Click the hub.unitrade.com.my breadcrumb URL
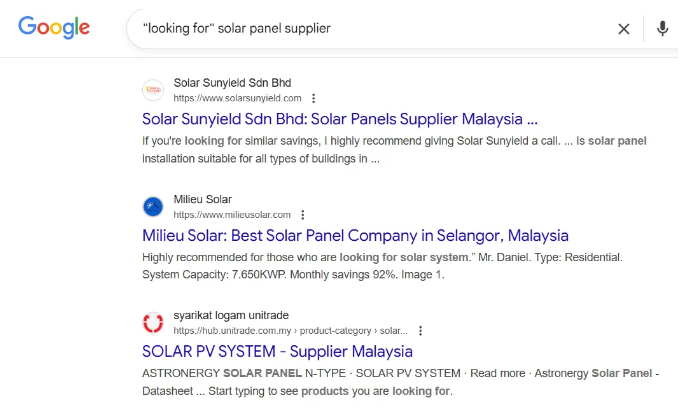 pyautogui.click(x=291, y=330)
